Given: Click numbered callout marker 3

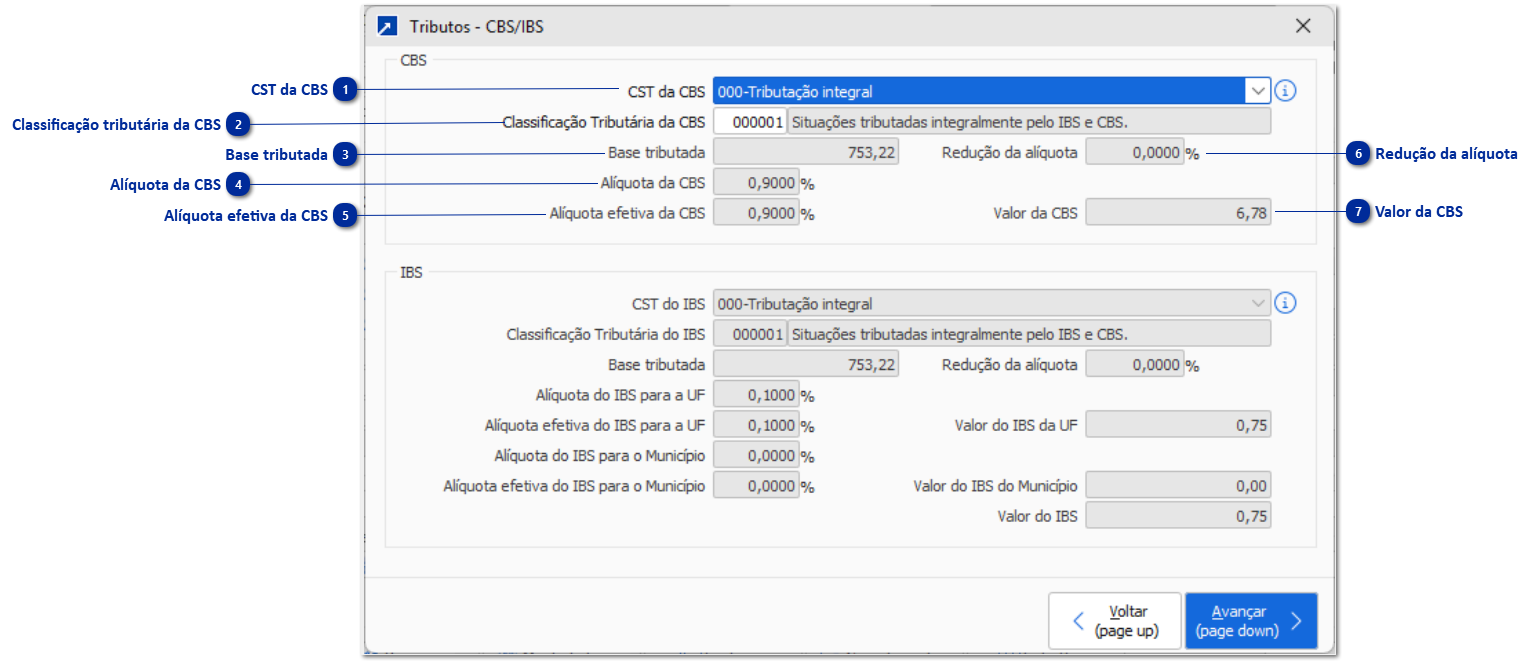Looking at the screenshot, I should tap(345, 155).
